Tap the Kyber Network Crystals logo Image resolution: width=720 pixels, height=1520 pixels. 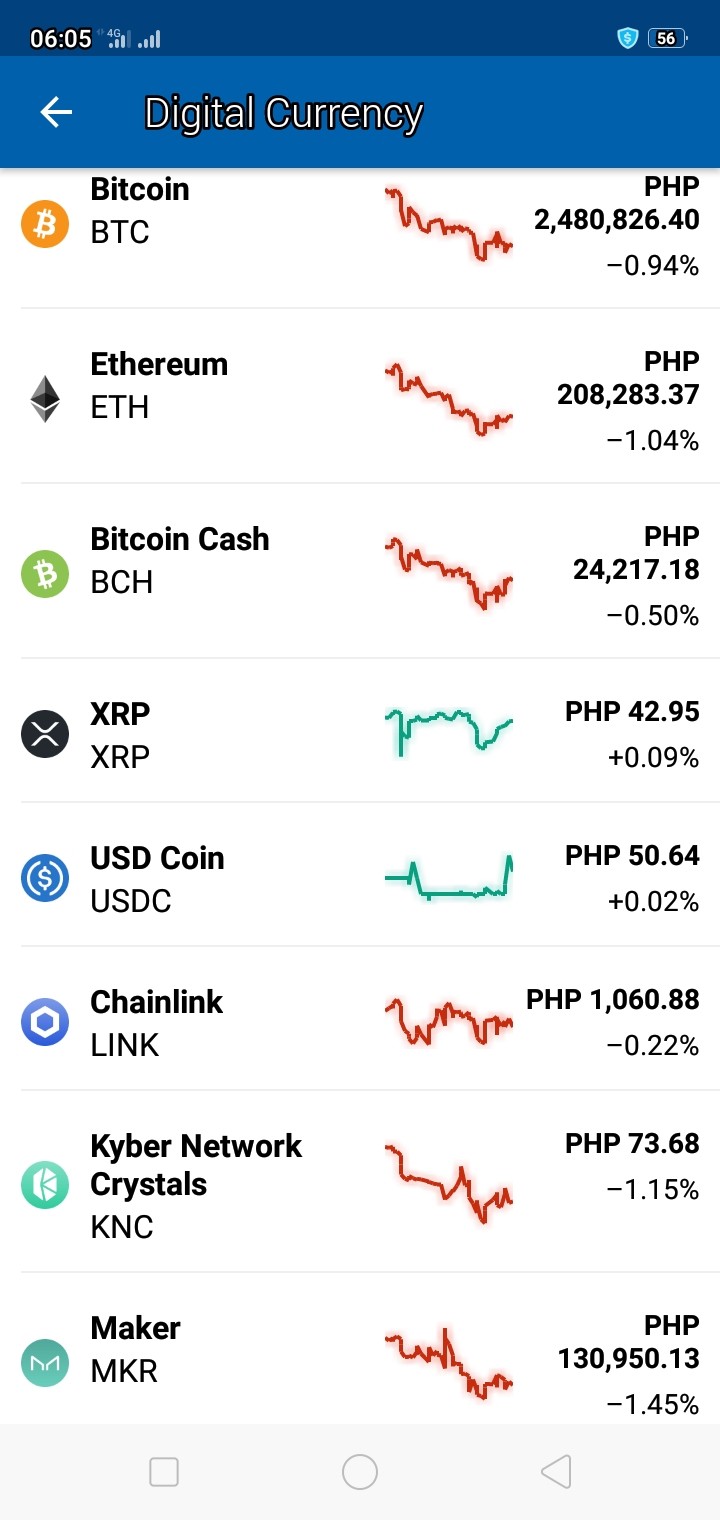45,1185
